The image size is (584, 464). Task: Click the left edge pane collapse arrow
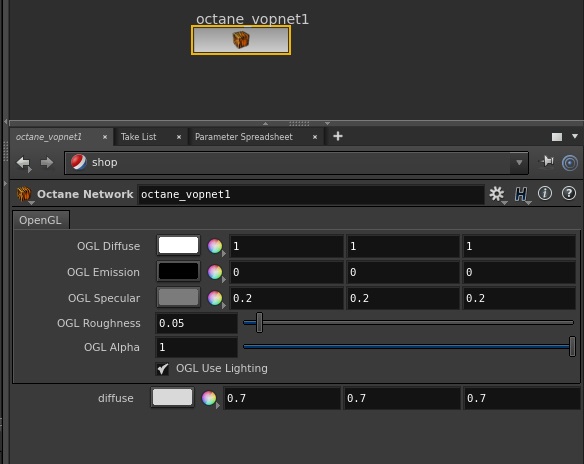tap(5, 122)
